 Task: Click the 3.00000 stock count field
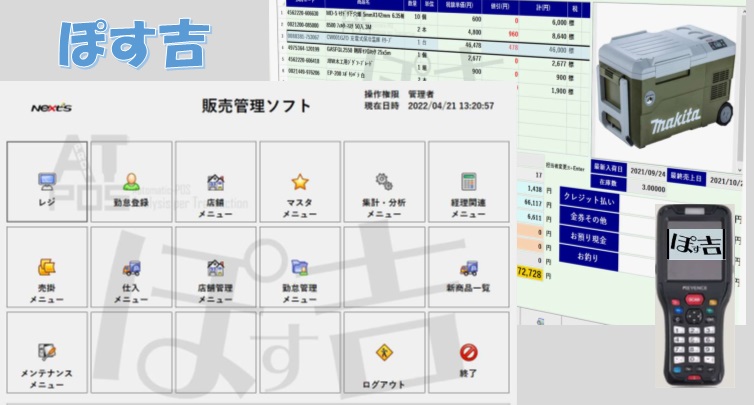(x=647, y=188)
